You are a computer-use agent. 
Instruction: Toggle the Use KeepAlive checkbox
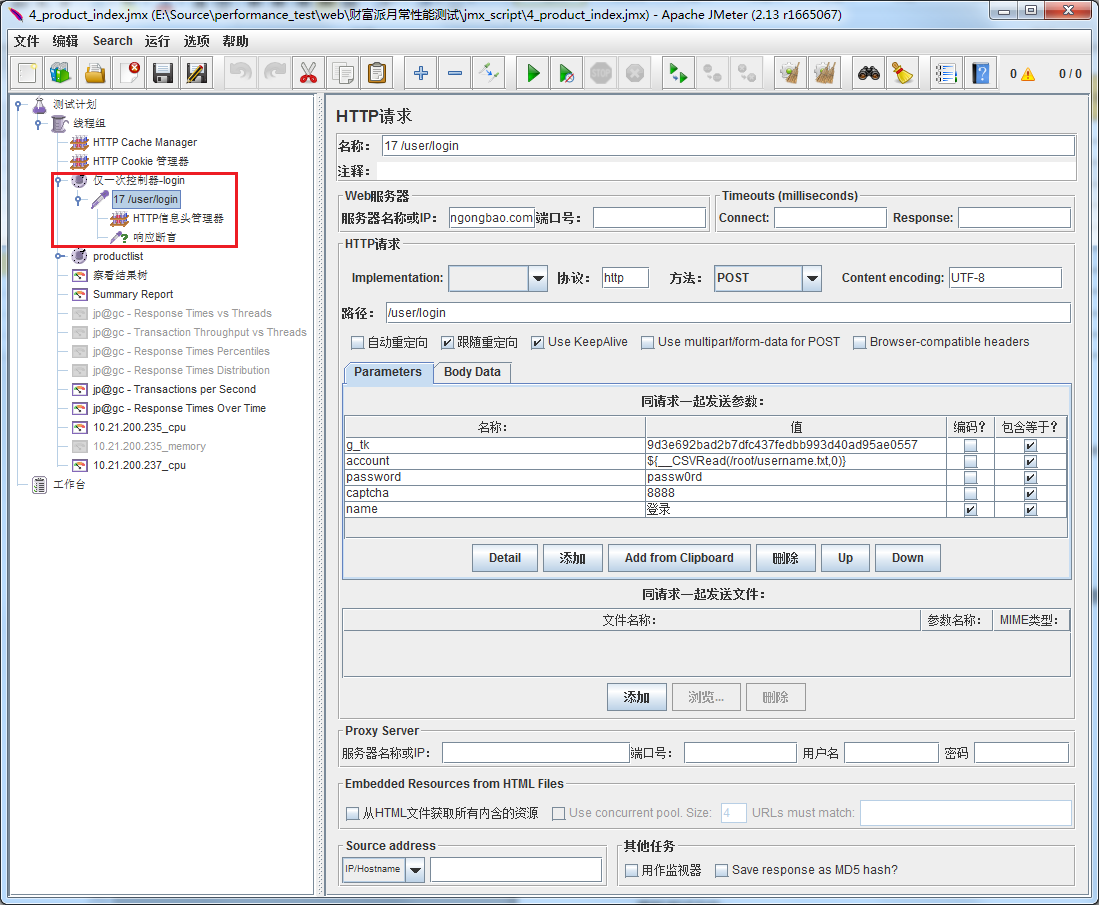tap(538, 343)
